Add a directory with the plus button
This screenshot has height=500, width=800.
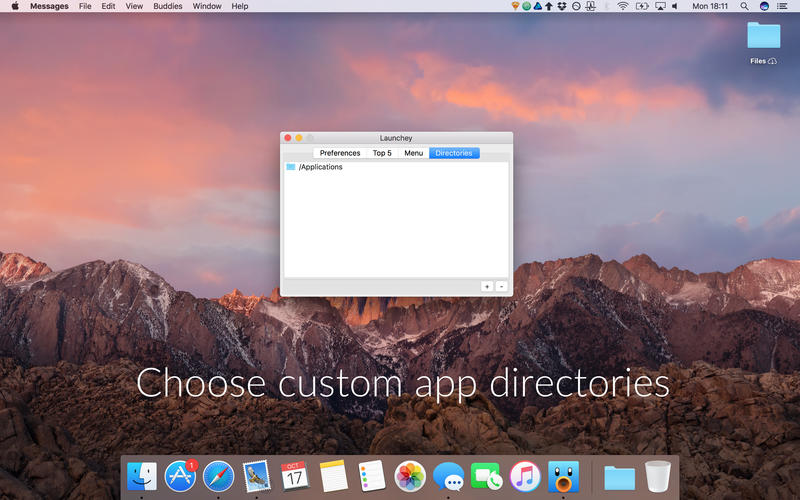(487, 287)
